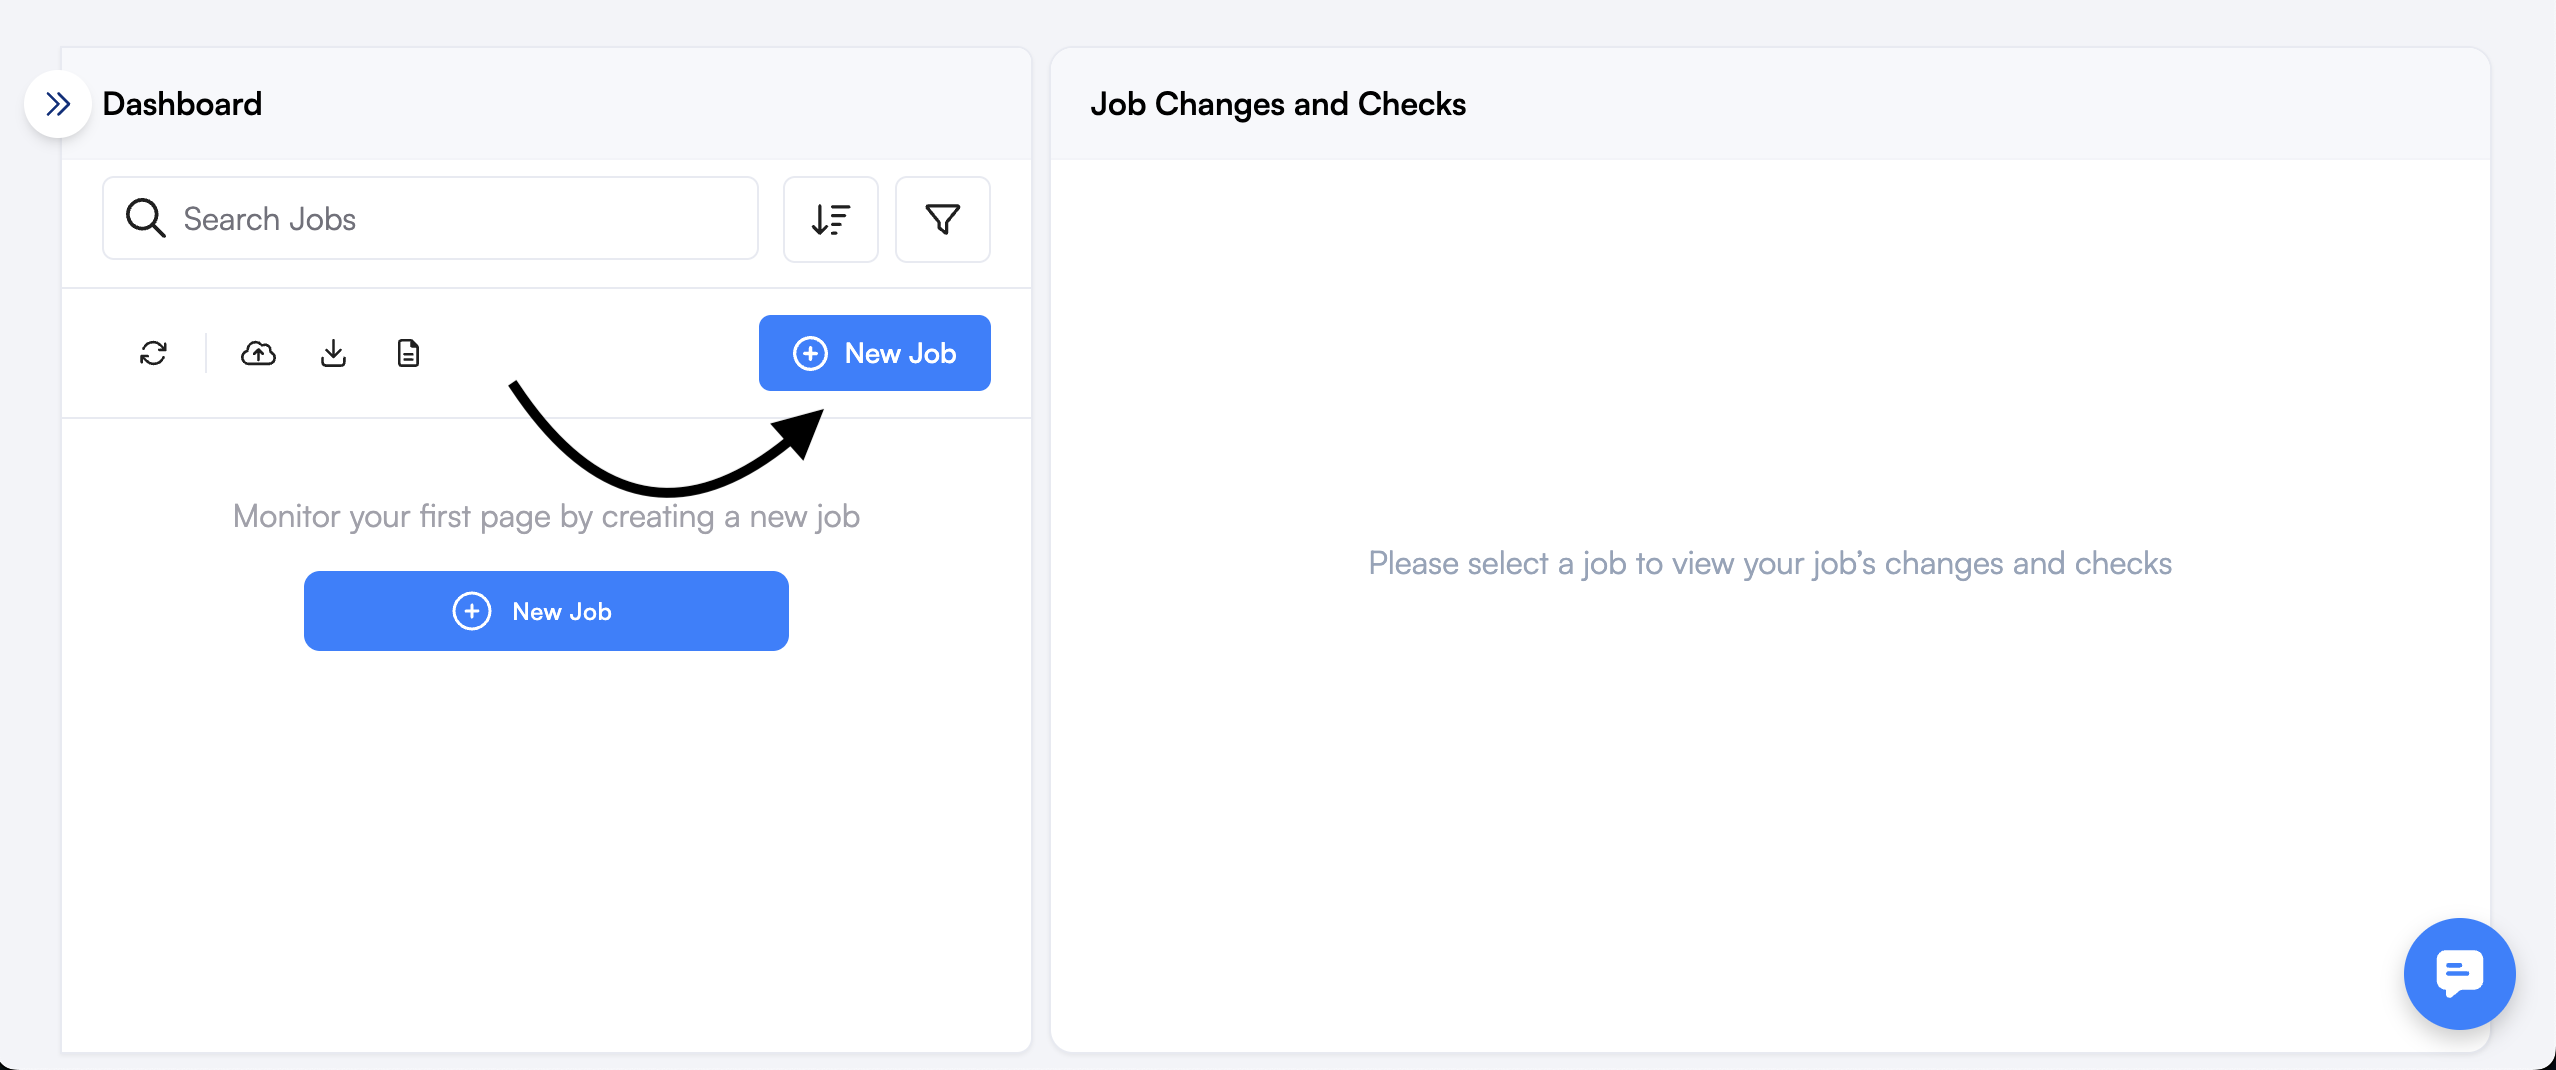Refresh the job list
Image resolution: width=2556 pixels, height=1070 pixels.
click(x=153, y=353)
